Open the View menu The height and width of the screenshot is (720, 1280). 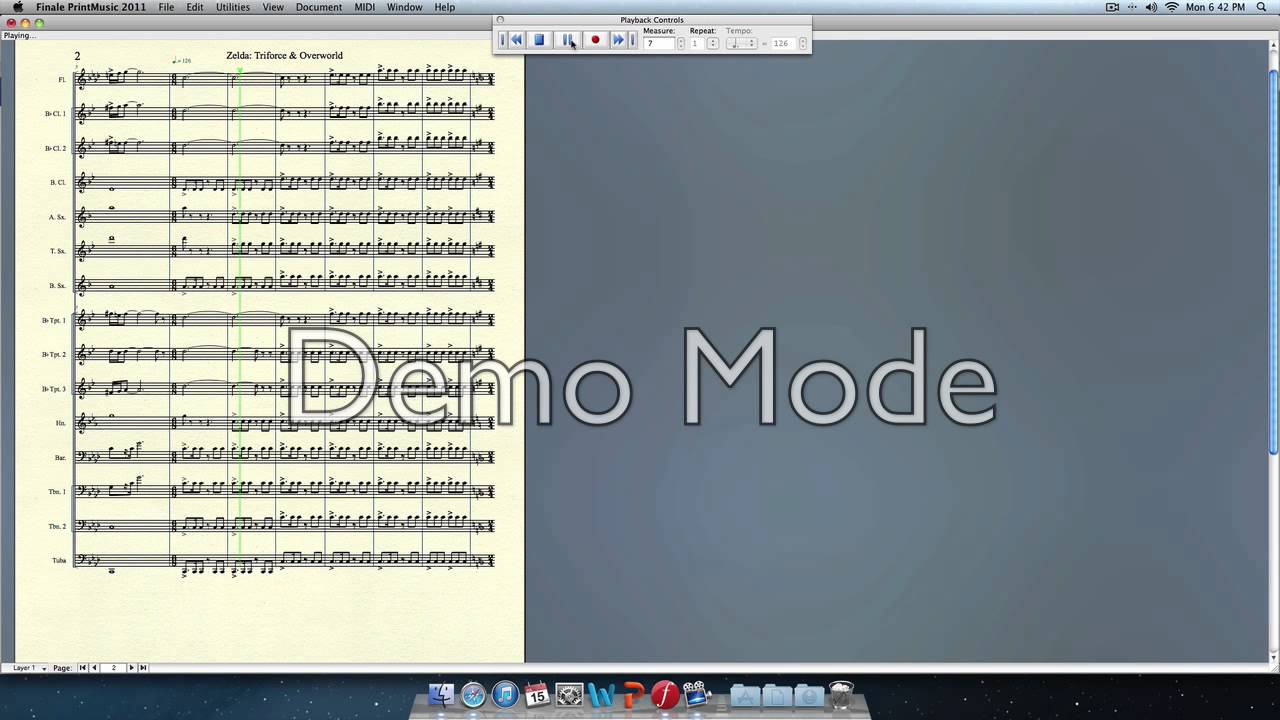pos(273,7)
